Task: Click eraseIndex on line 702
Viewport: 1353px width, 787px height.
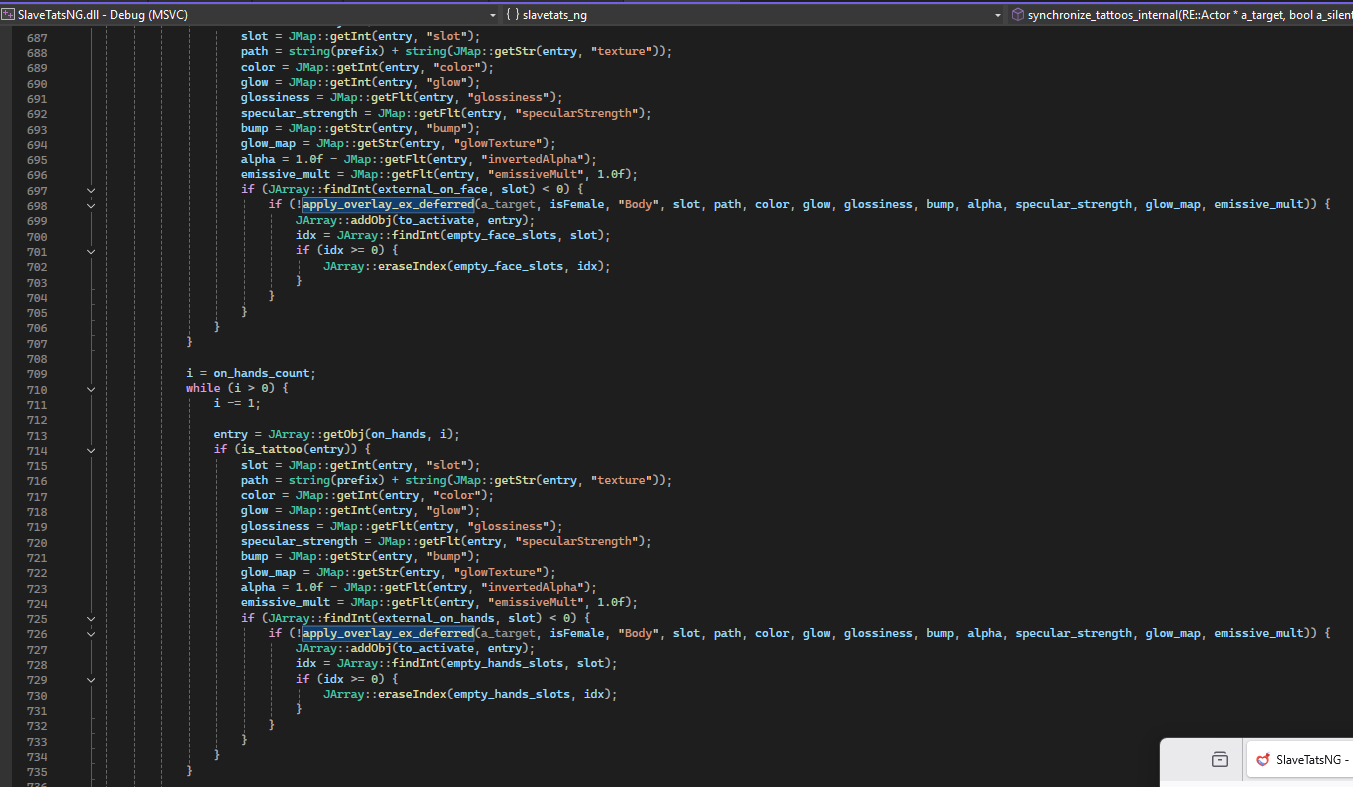Action: [x=411, y=266]
